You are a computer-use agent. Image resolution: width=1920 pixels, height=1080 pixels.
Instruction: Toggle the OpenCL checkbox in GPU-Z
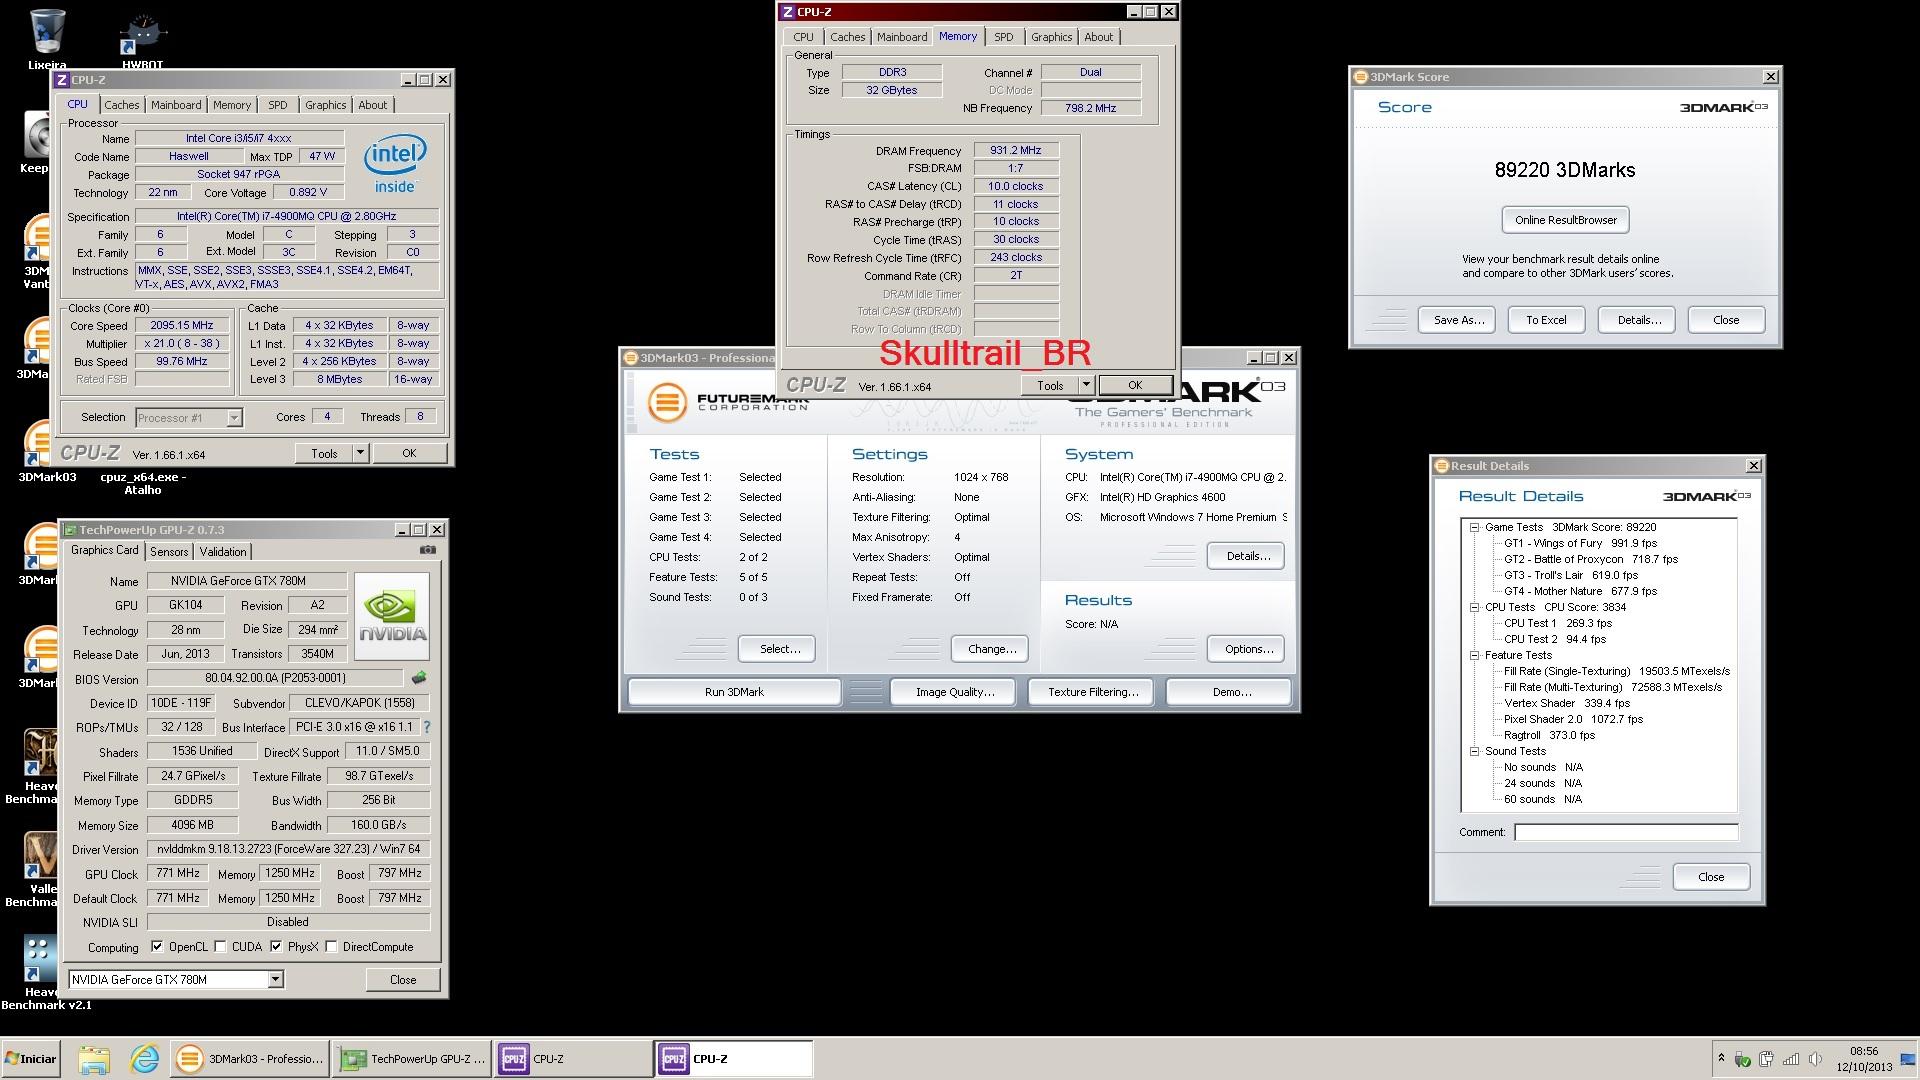tap(157, 946)
